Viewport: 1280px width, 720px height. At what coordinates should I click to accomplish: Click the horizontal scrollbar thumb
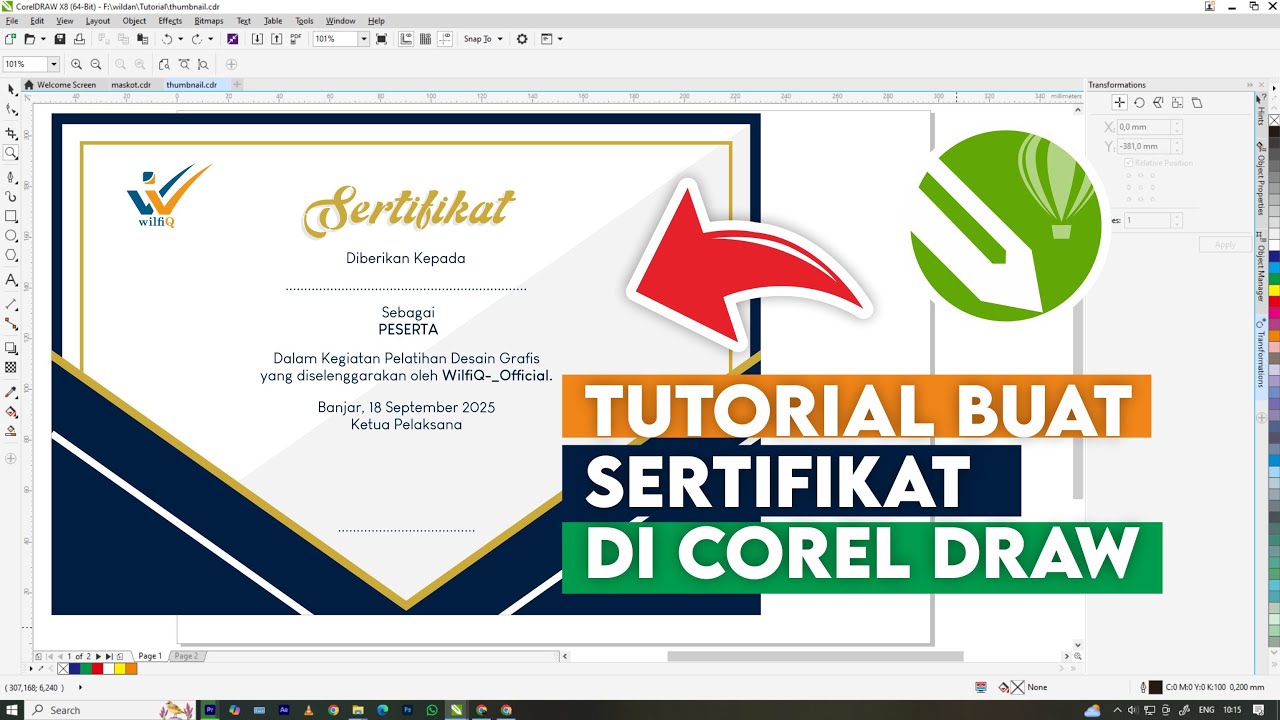[x=815, y=657]
